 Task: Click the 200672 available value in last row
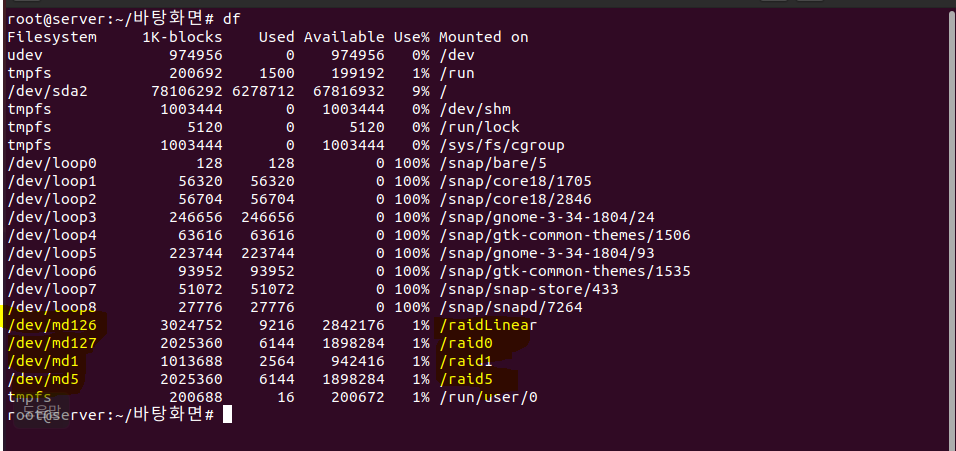point(358,397)
